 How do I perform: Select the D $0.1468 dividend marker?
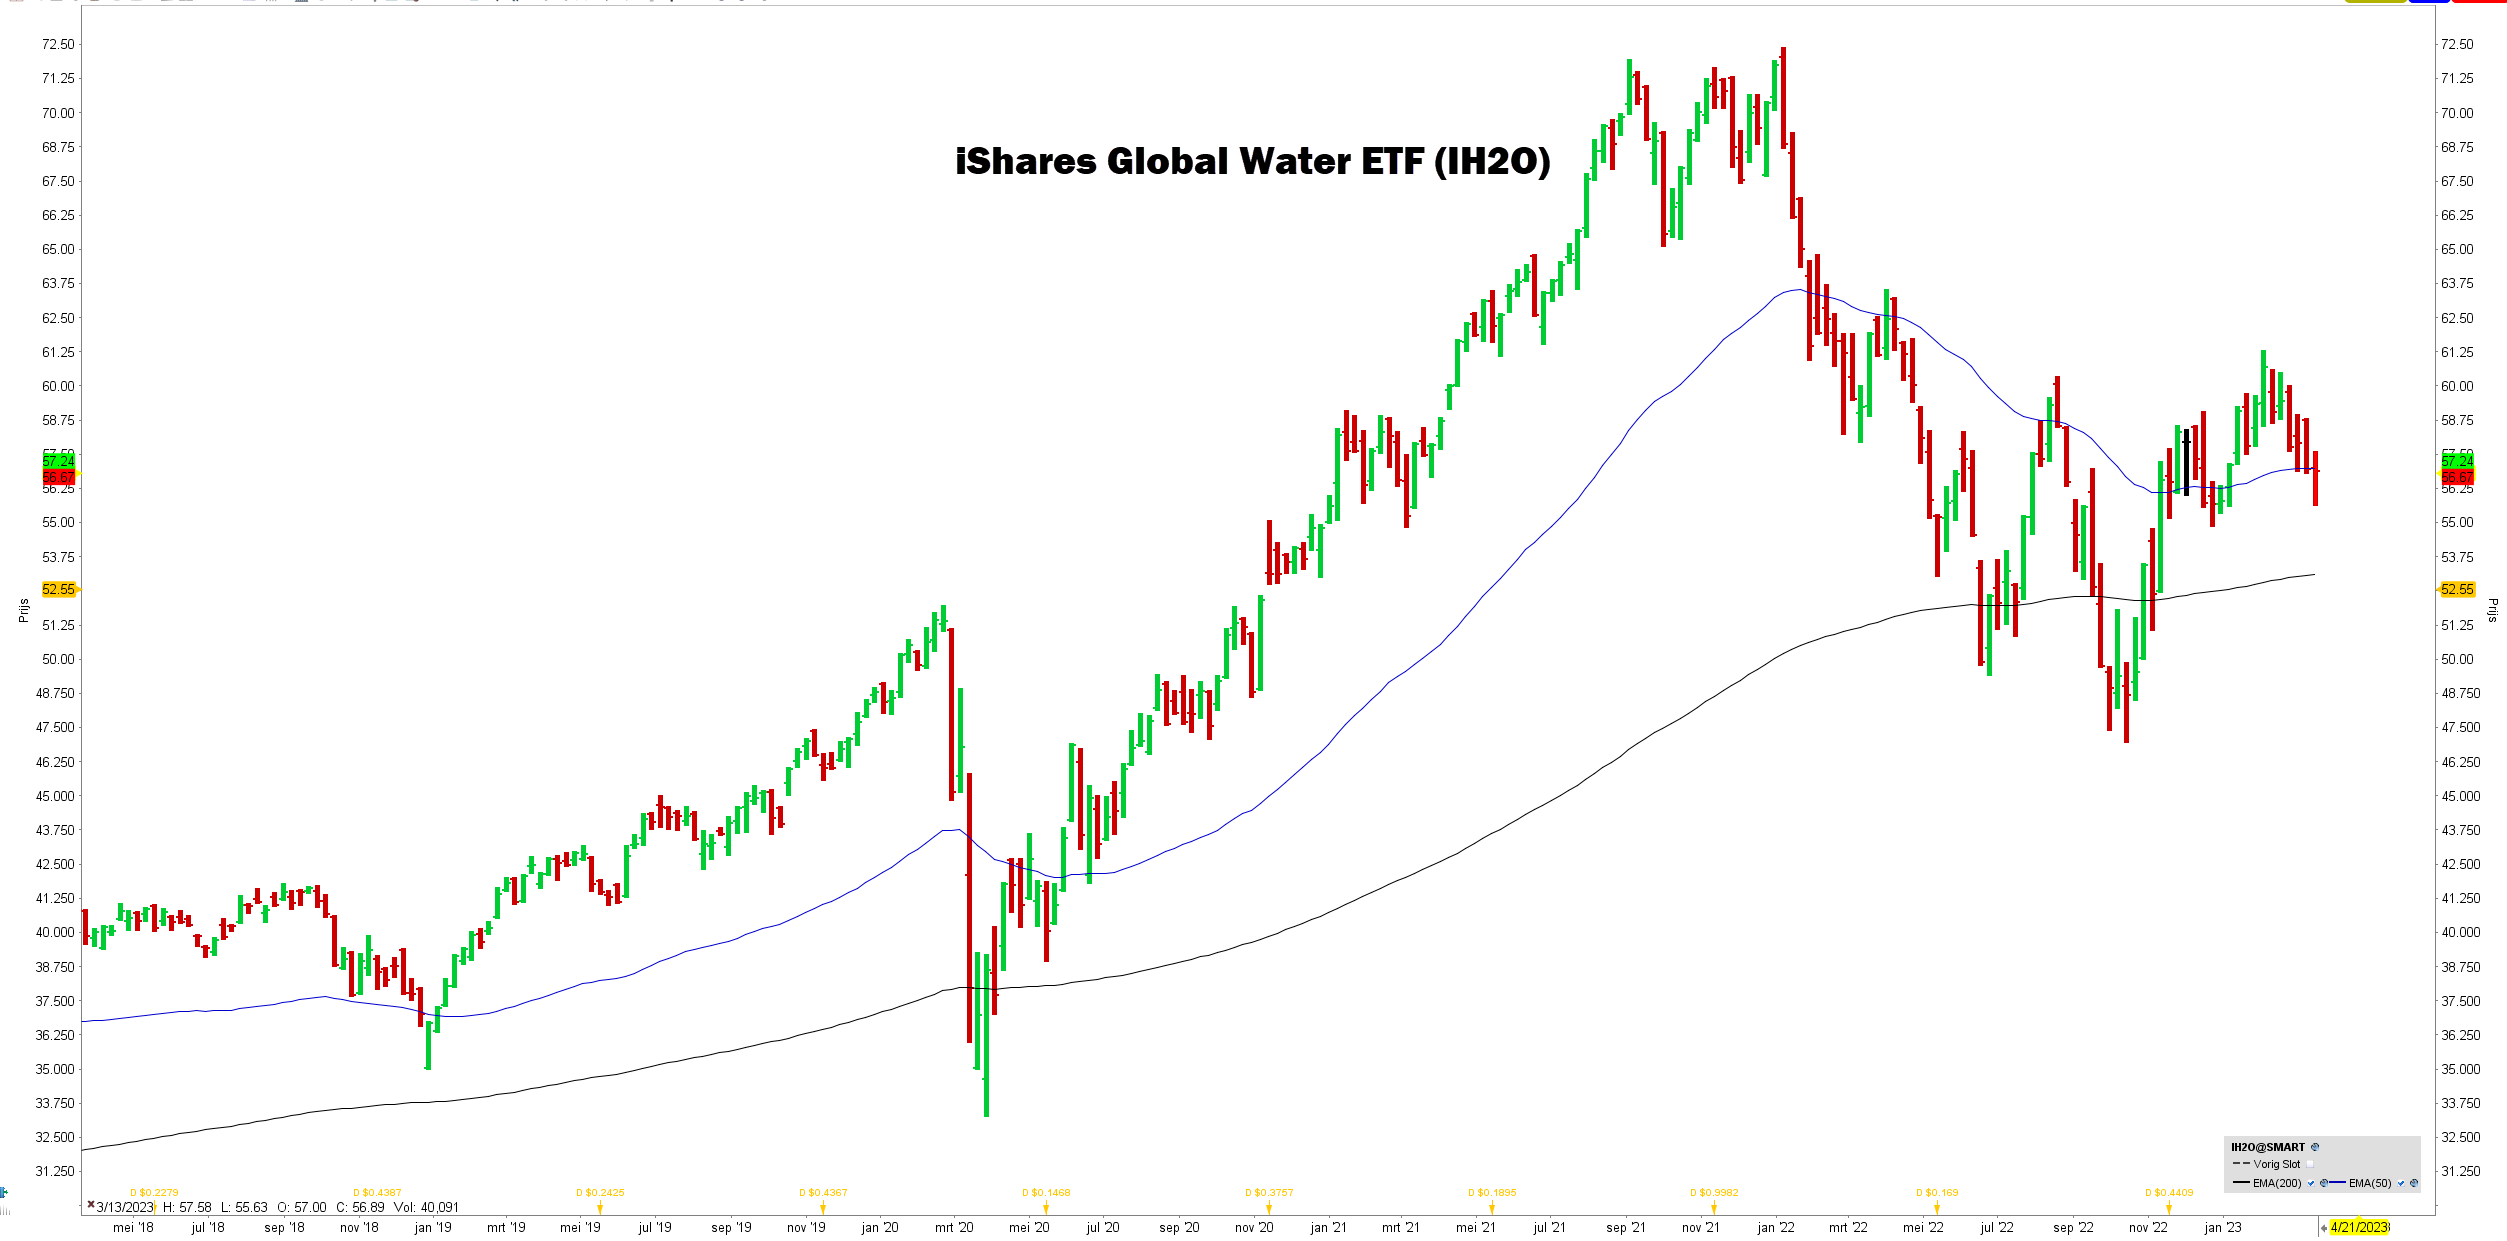pyautogui.click(x=1046, y=1193)
